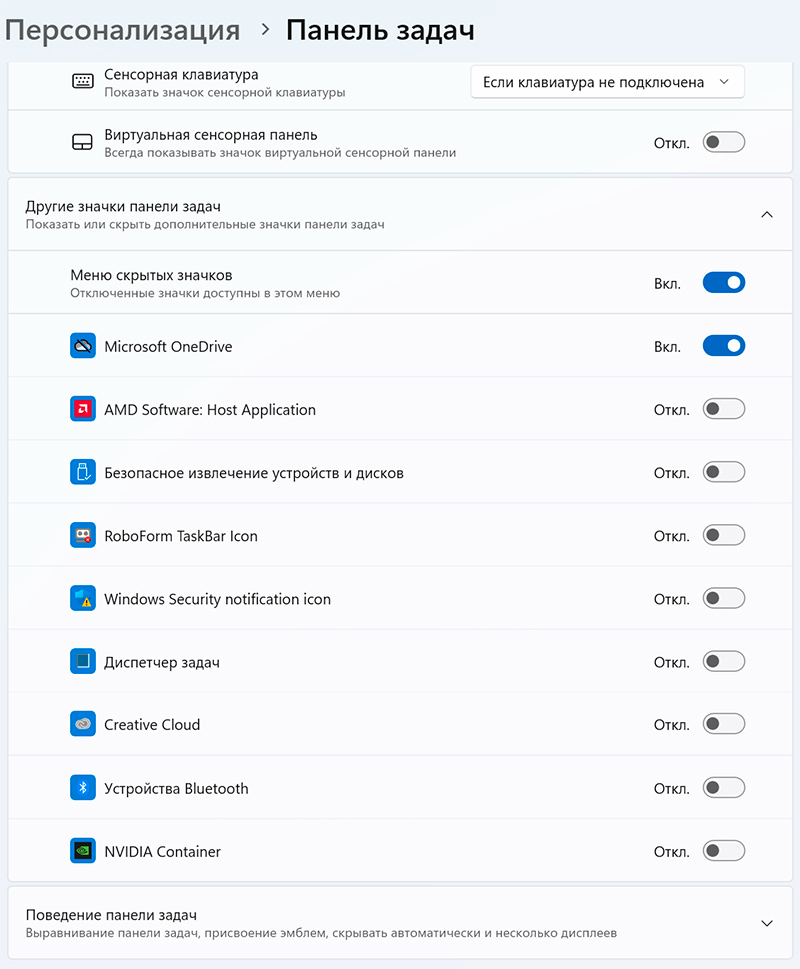Click the Bluetooth devices icon
800x969 pixels.
pos(82,788)
